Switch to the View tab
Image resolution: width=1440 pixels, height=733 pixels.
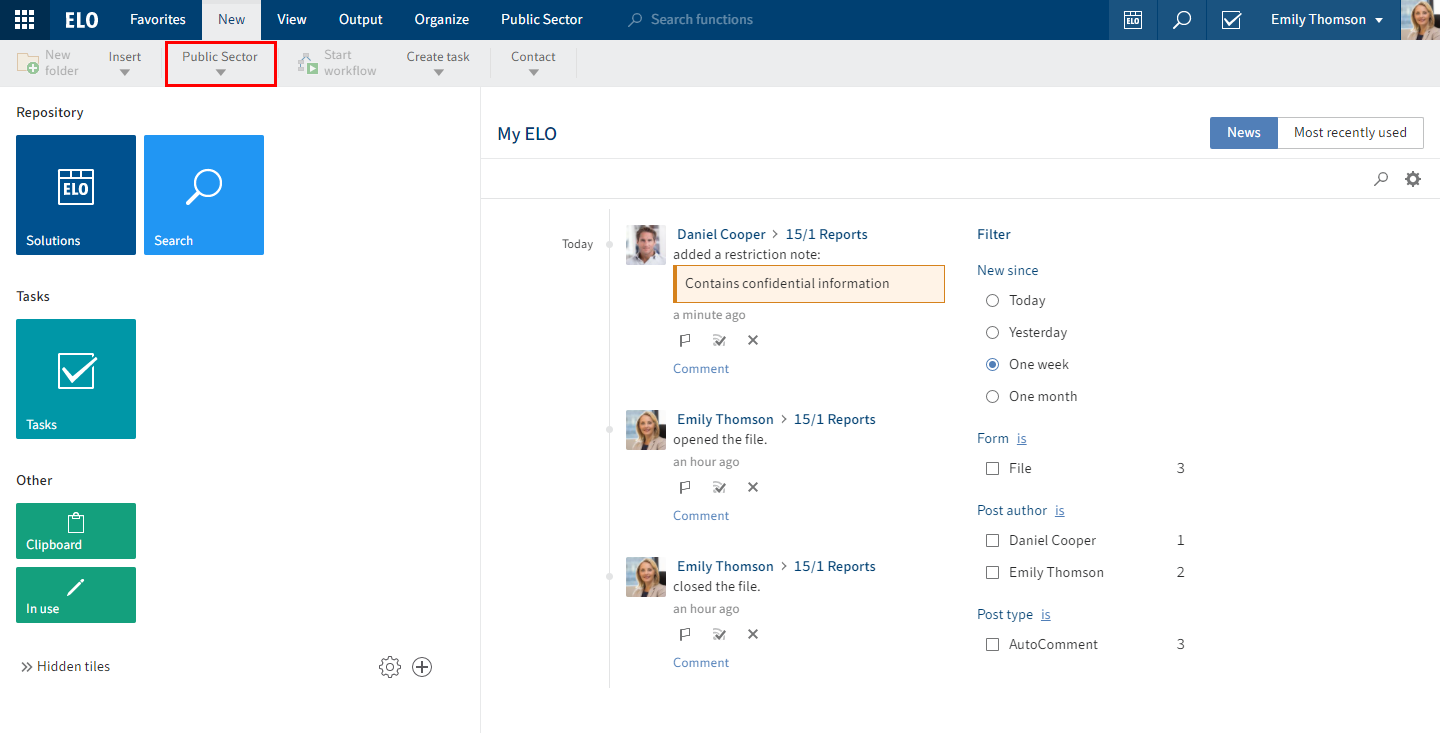click(292, 20)
